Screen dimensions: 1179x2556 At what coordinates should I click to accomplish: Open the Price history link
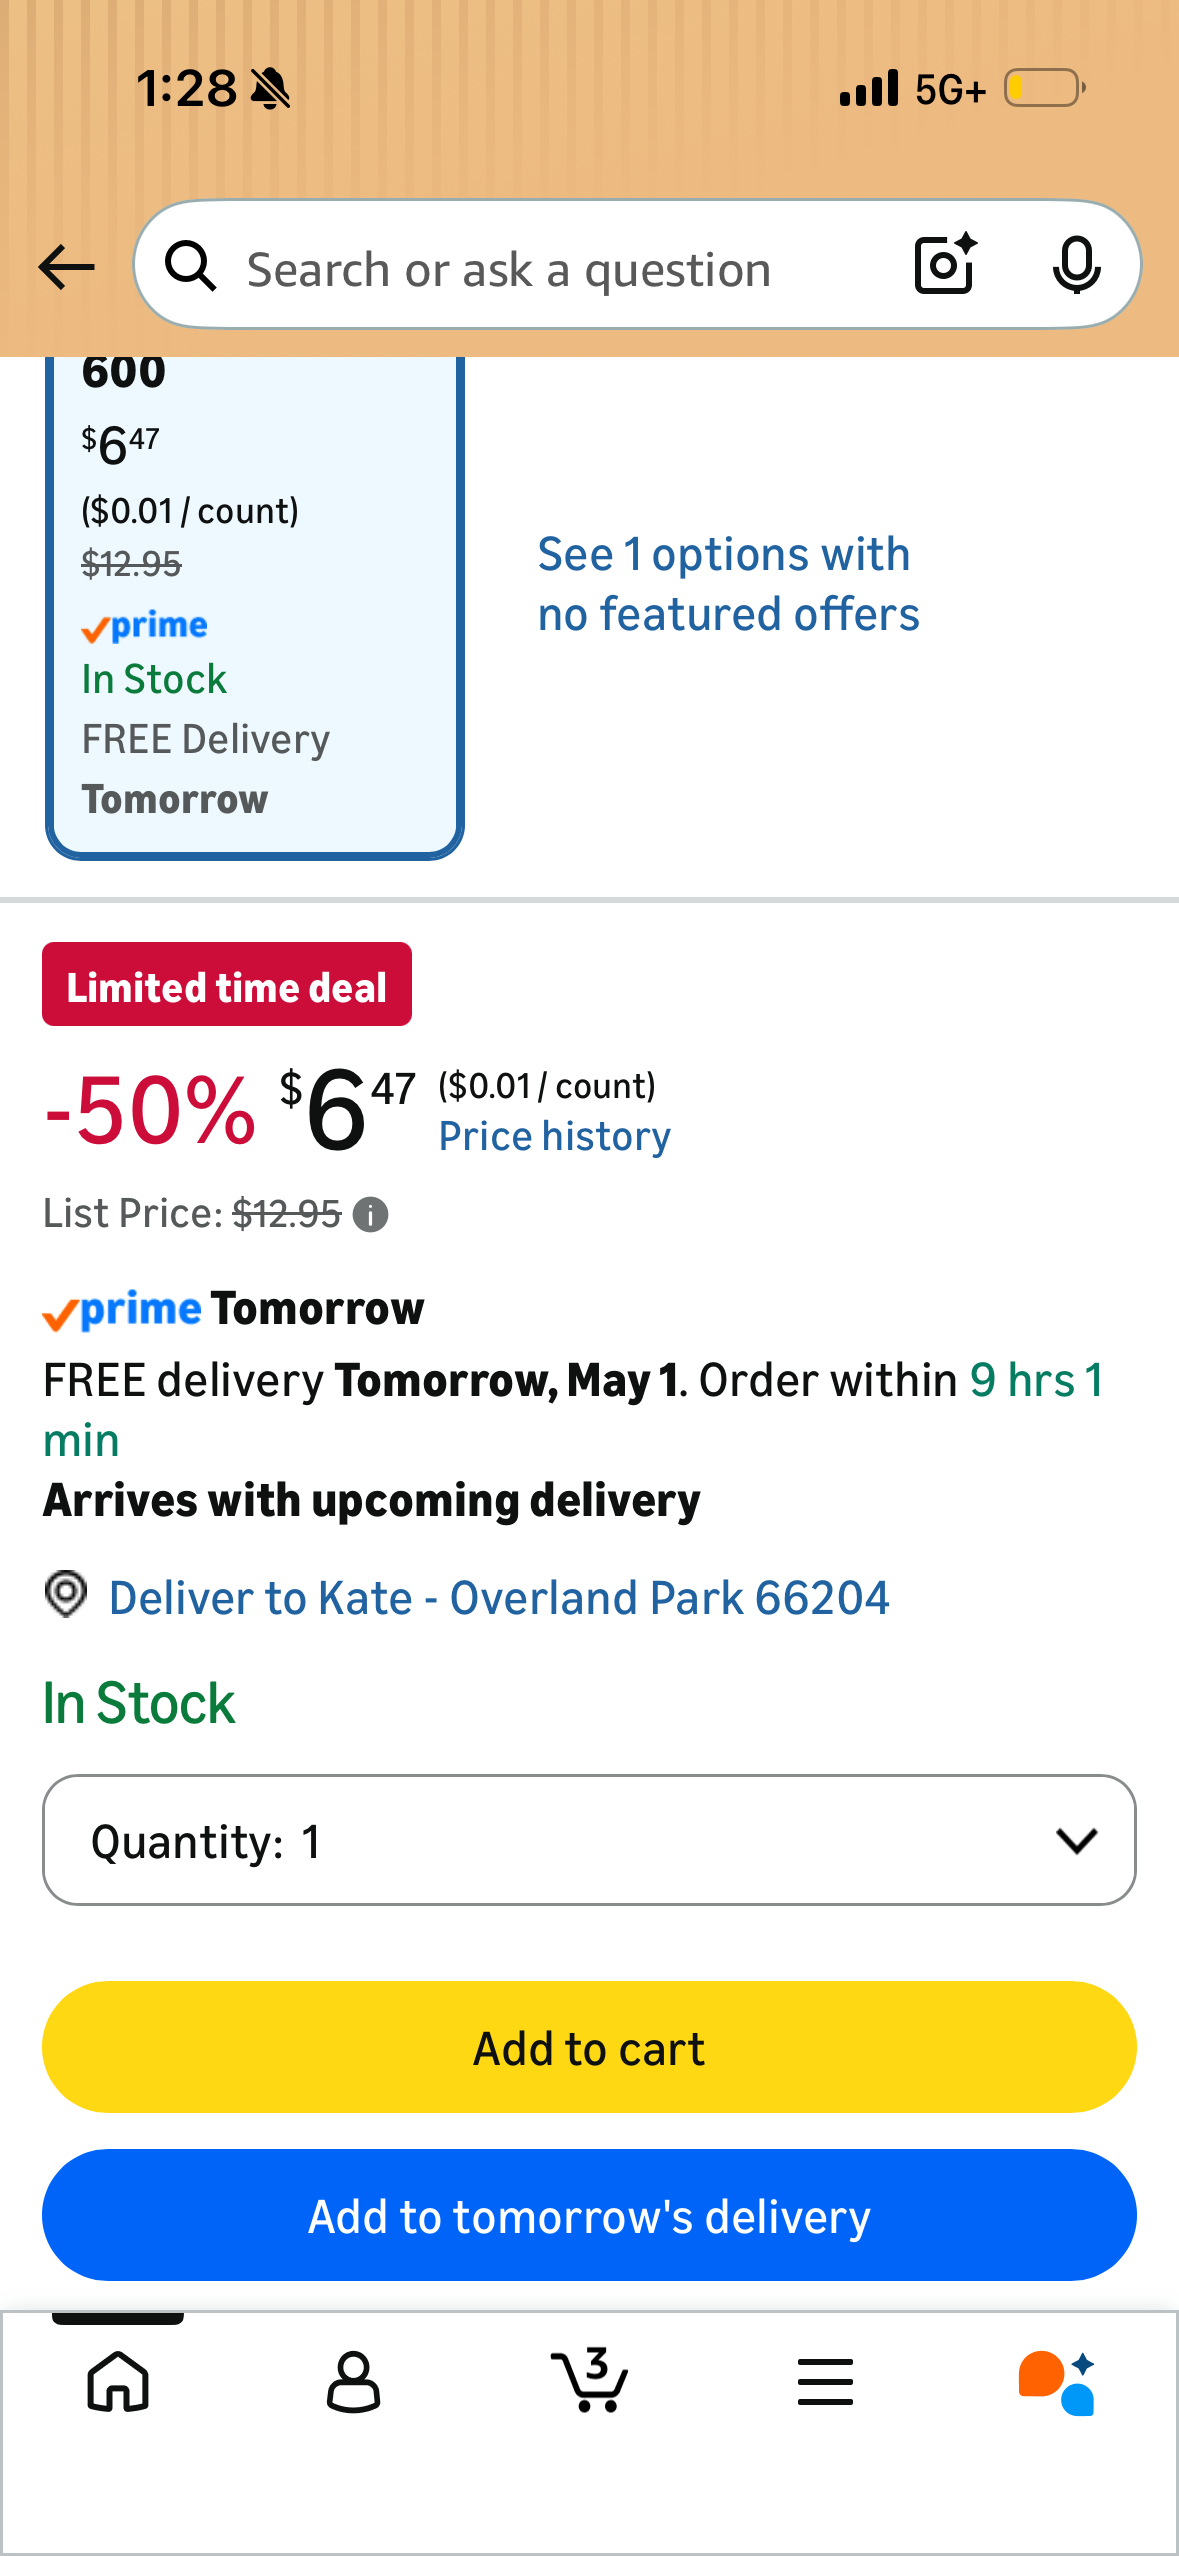tap(555, 1137)
